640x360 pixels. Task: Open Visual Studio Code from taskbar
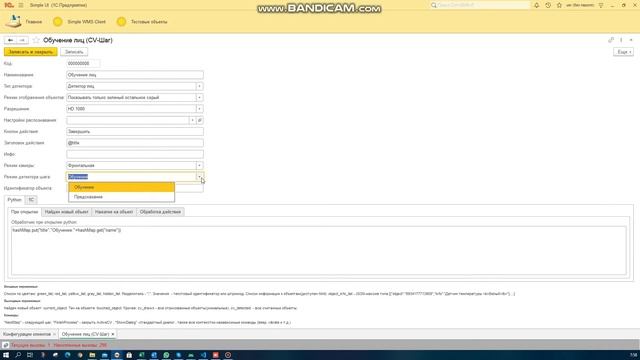coord(203,355)
